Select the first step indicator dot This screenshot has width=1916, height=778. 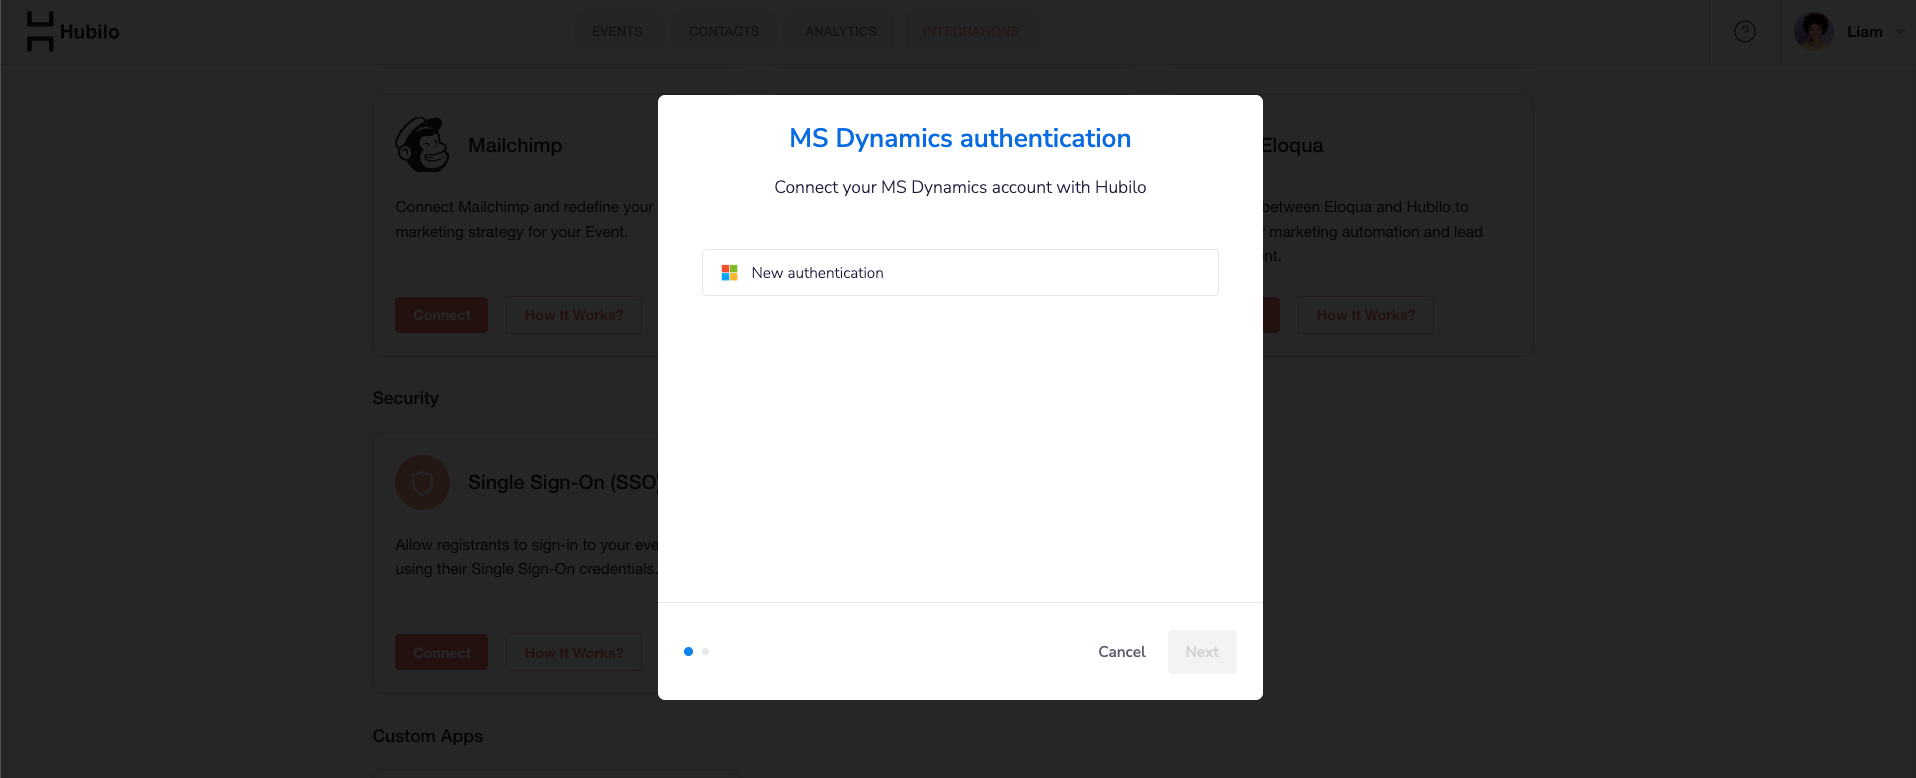(688, 652)
